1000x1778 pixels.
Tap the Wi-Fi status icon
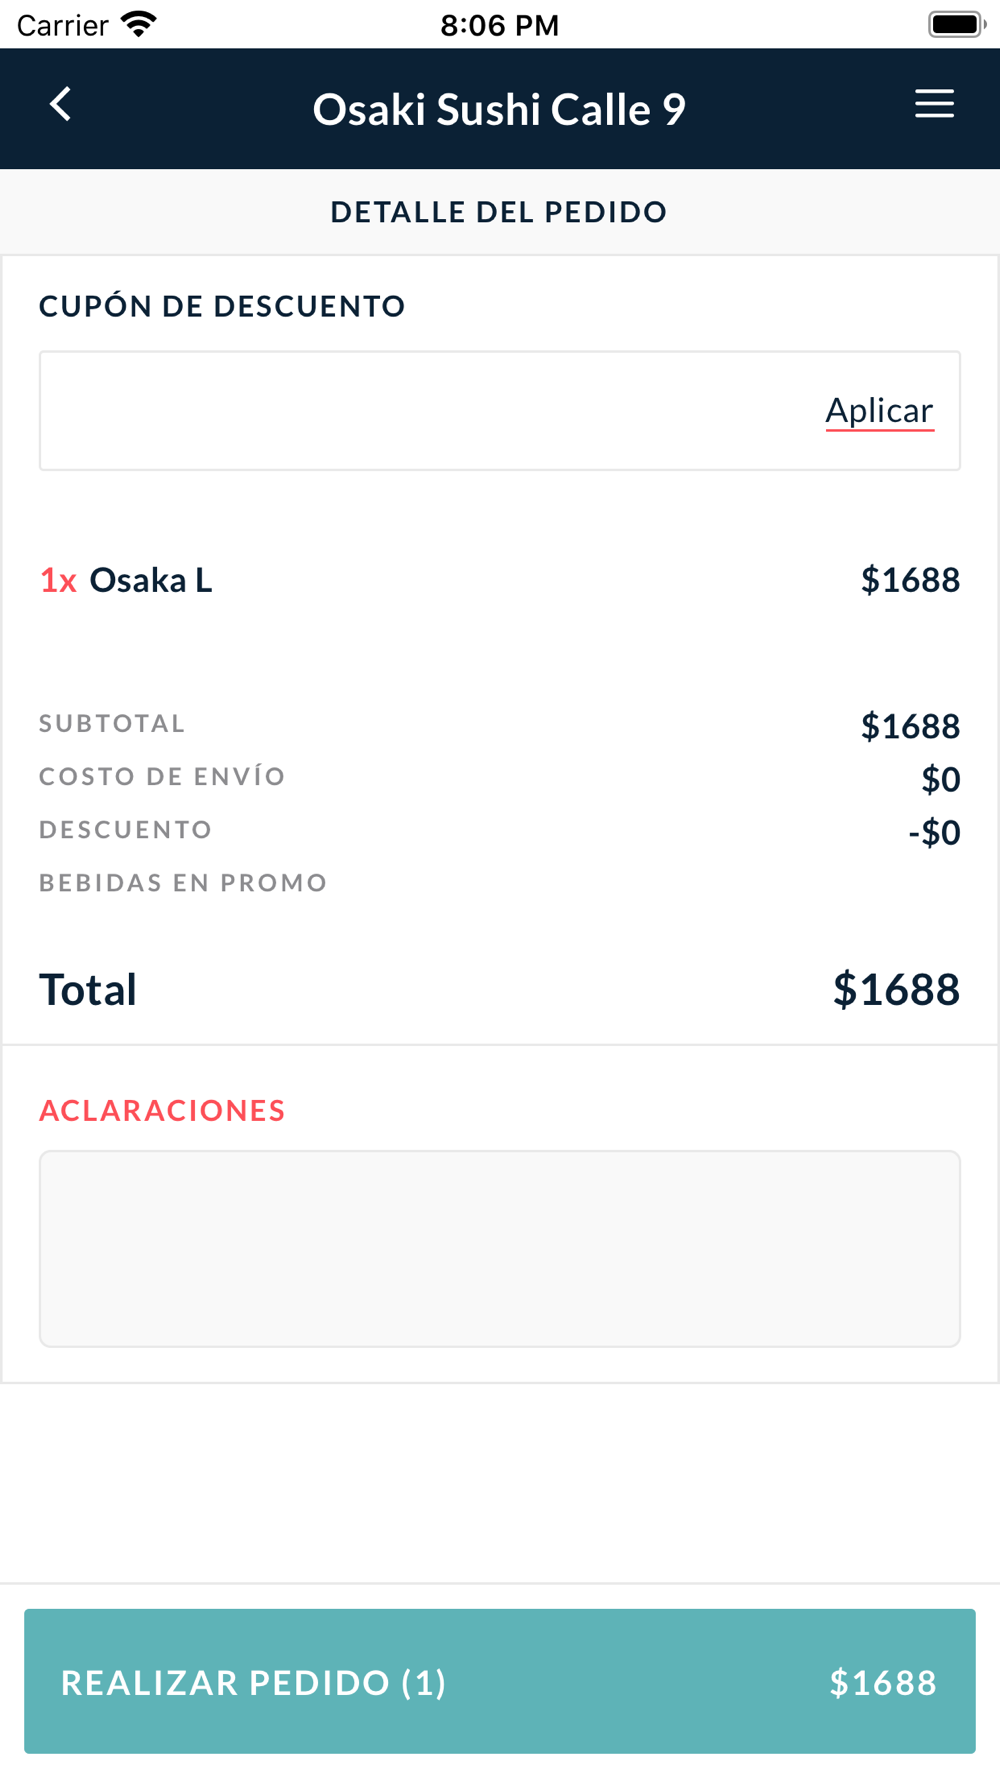click(139, 24)
